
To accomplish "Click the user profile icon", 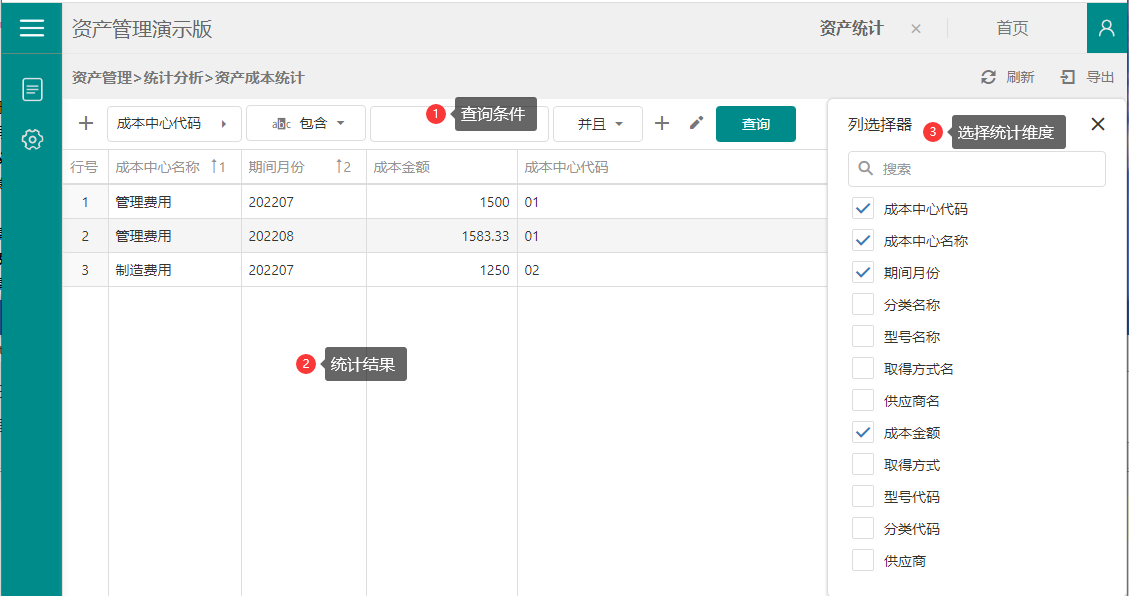I will click(x=1107, y=28).
